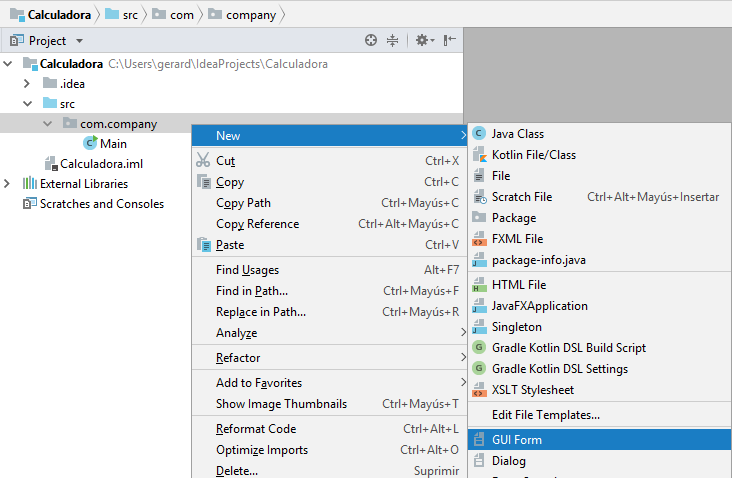The width and height of the screenshot is (732, 478).
Task: Select Gradle Kotlin DSL Build Script
Action: pos(568,348)
